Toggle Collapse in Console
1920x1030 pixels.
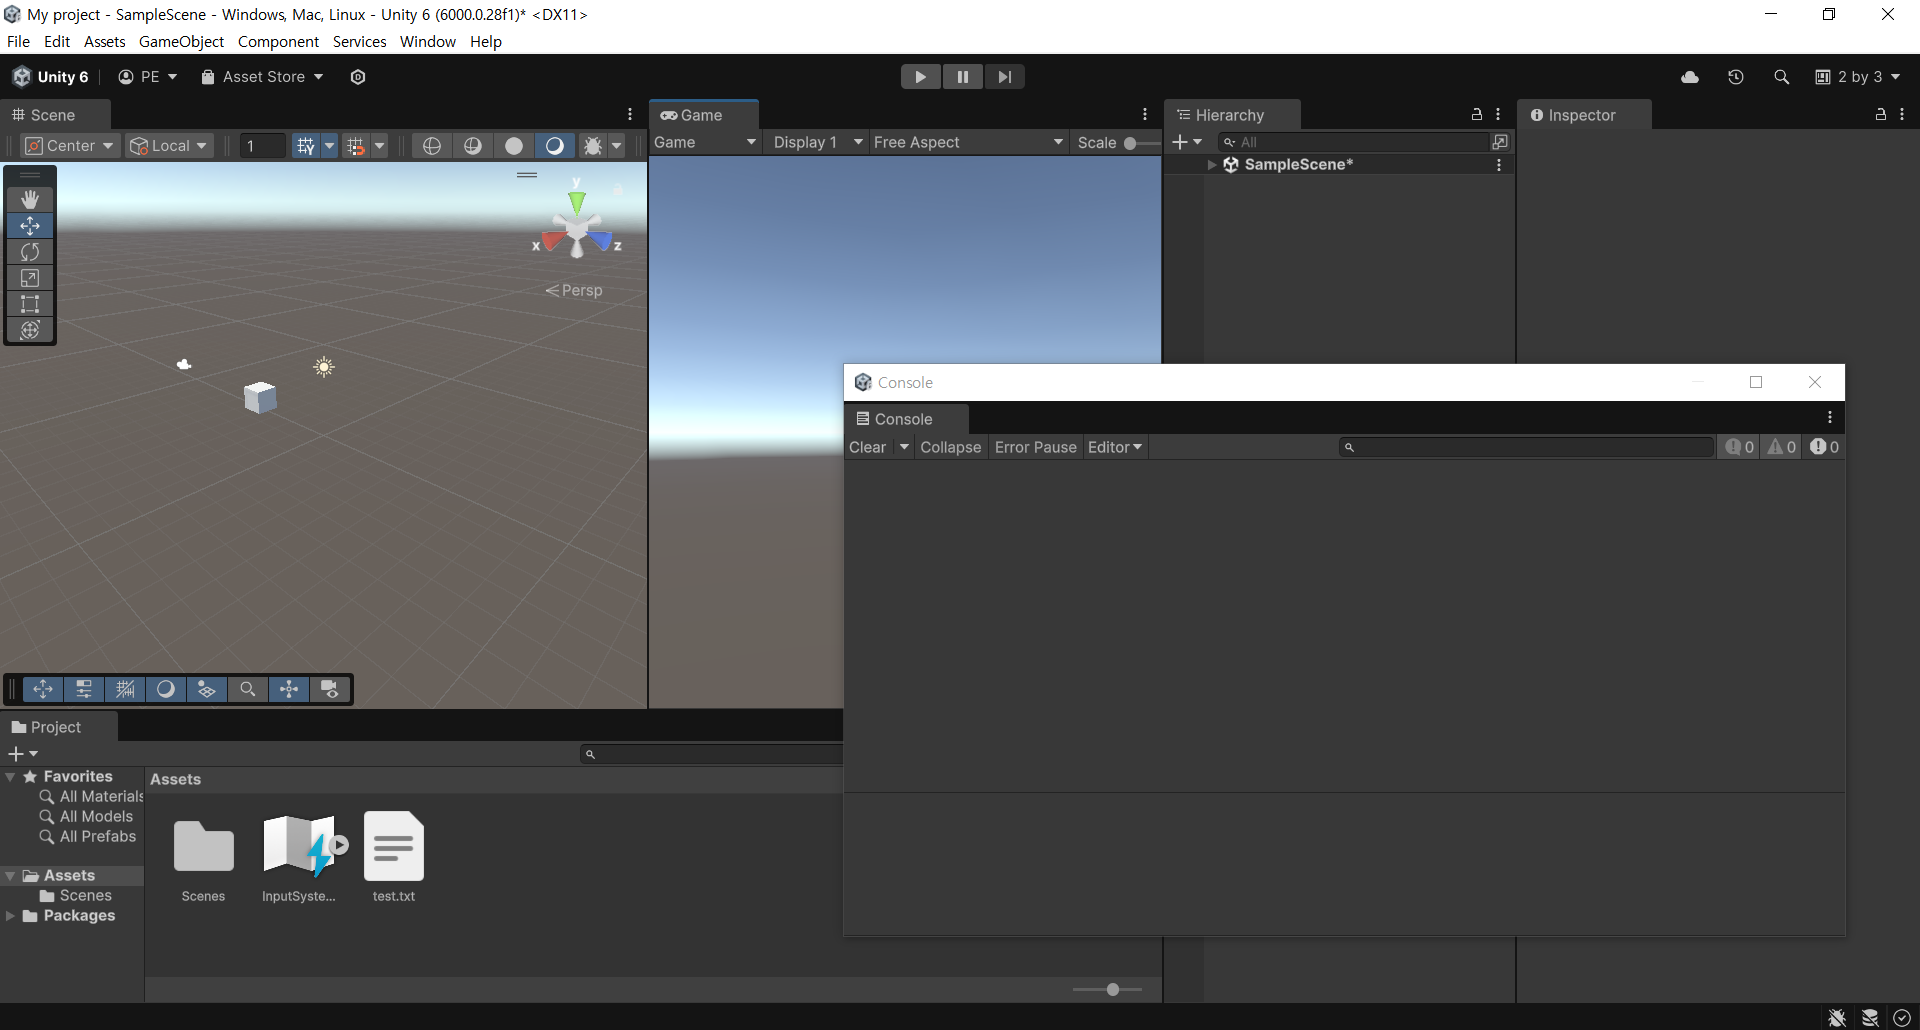point(951,447)
